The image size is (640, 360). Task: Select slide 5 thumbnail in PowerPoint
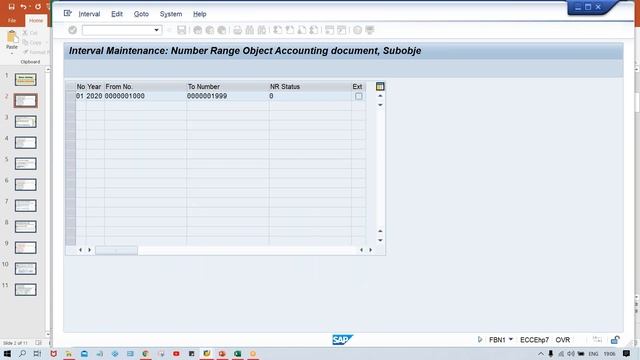click(25, 164)
